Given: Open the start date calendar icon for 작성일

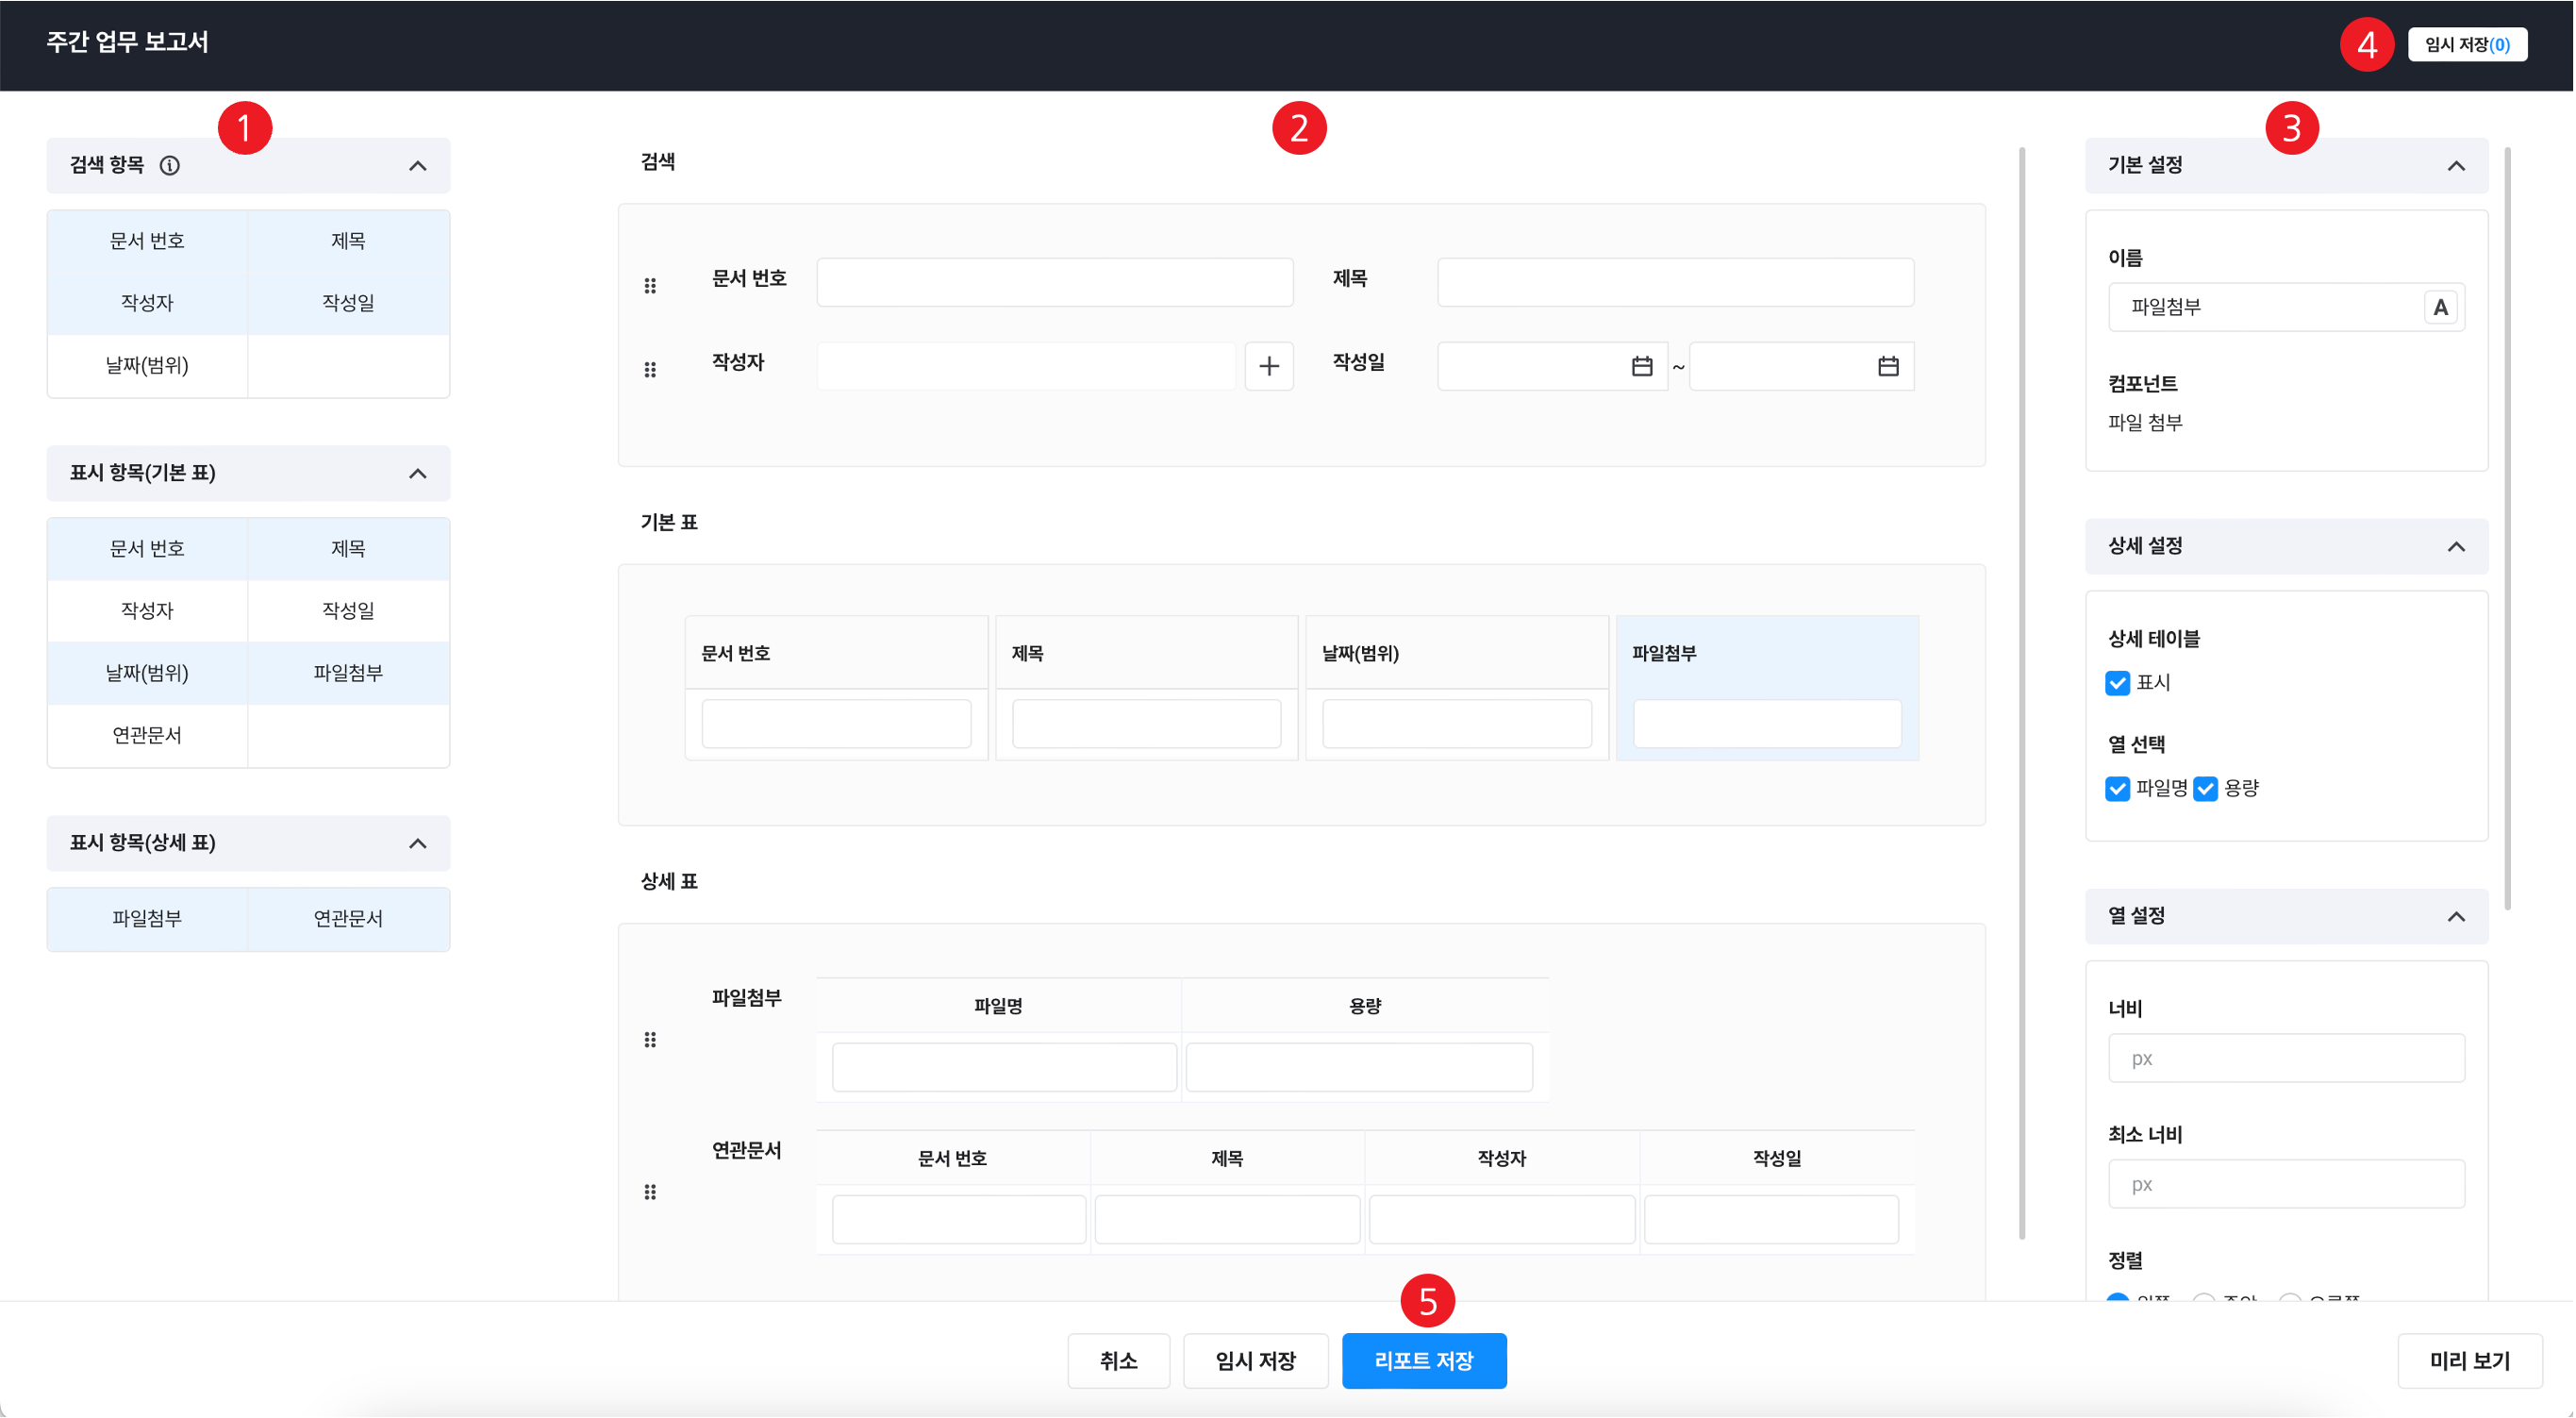Looking at the screenshot, I should pyautogui.click(x=1641, y=366).
